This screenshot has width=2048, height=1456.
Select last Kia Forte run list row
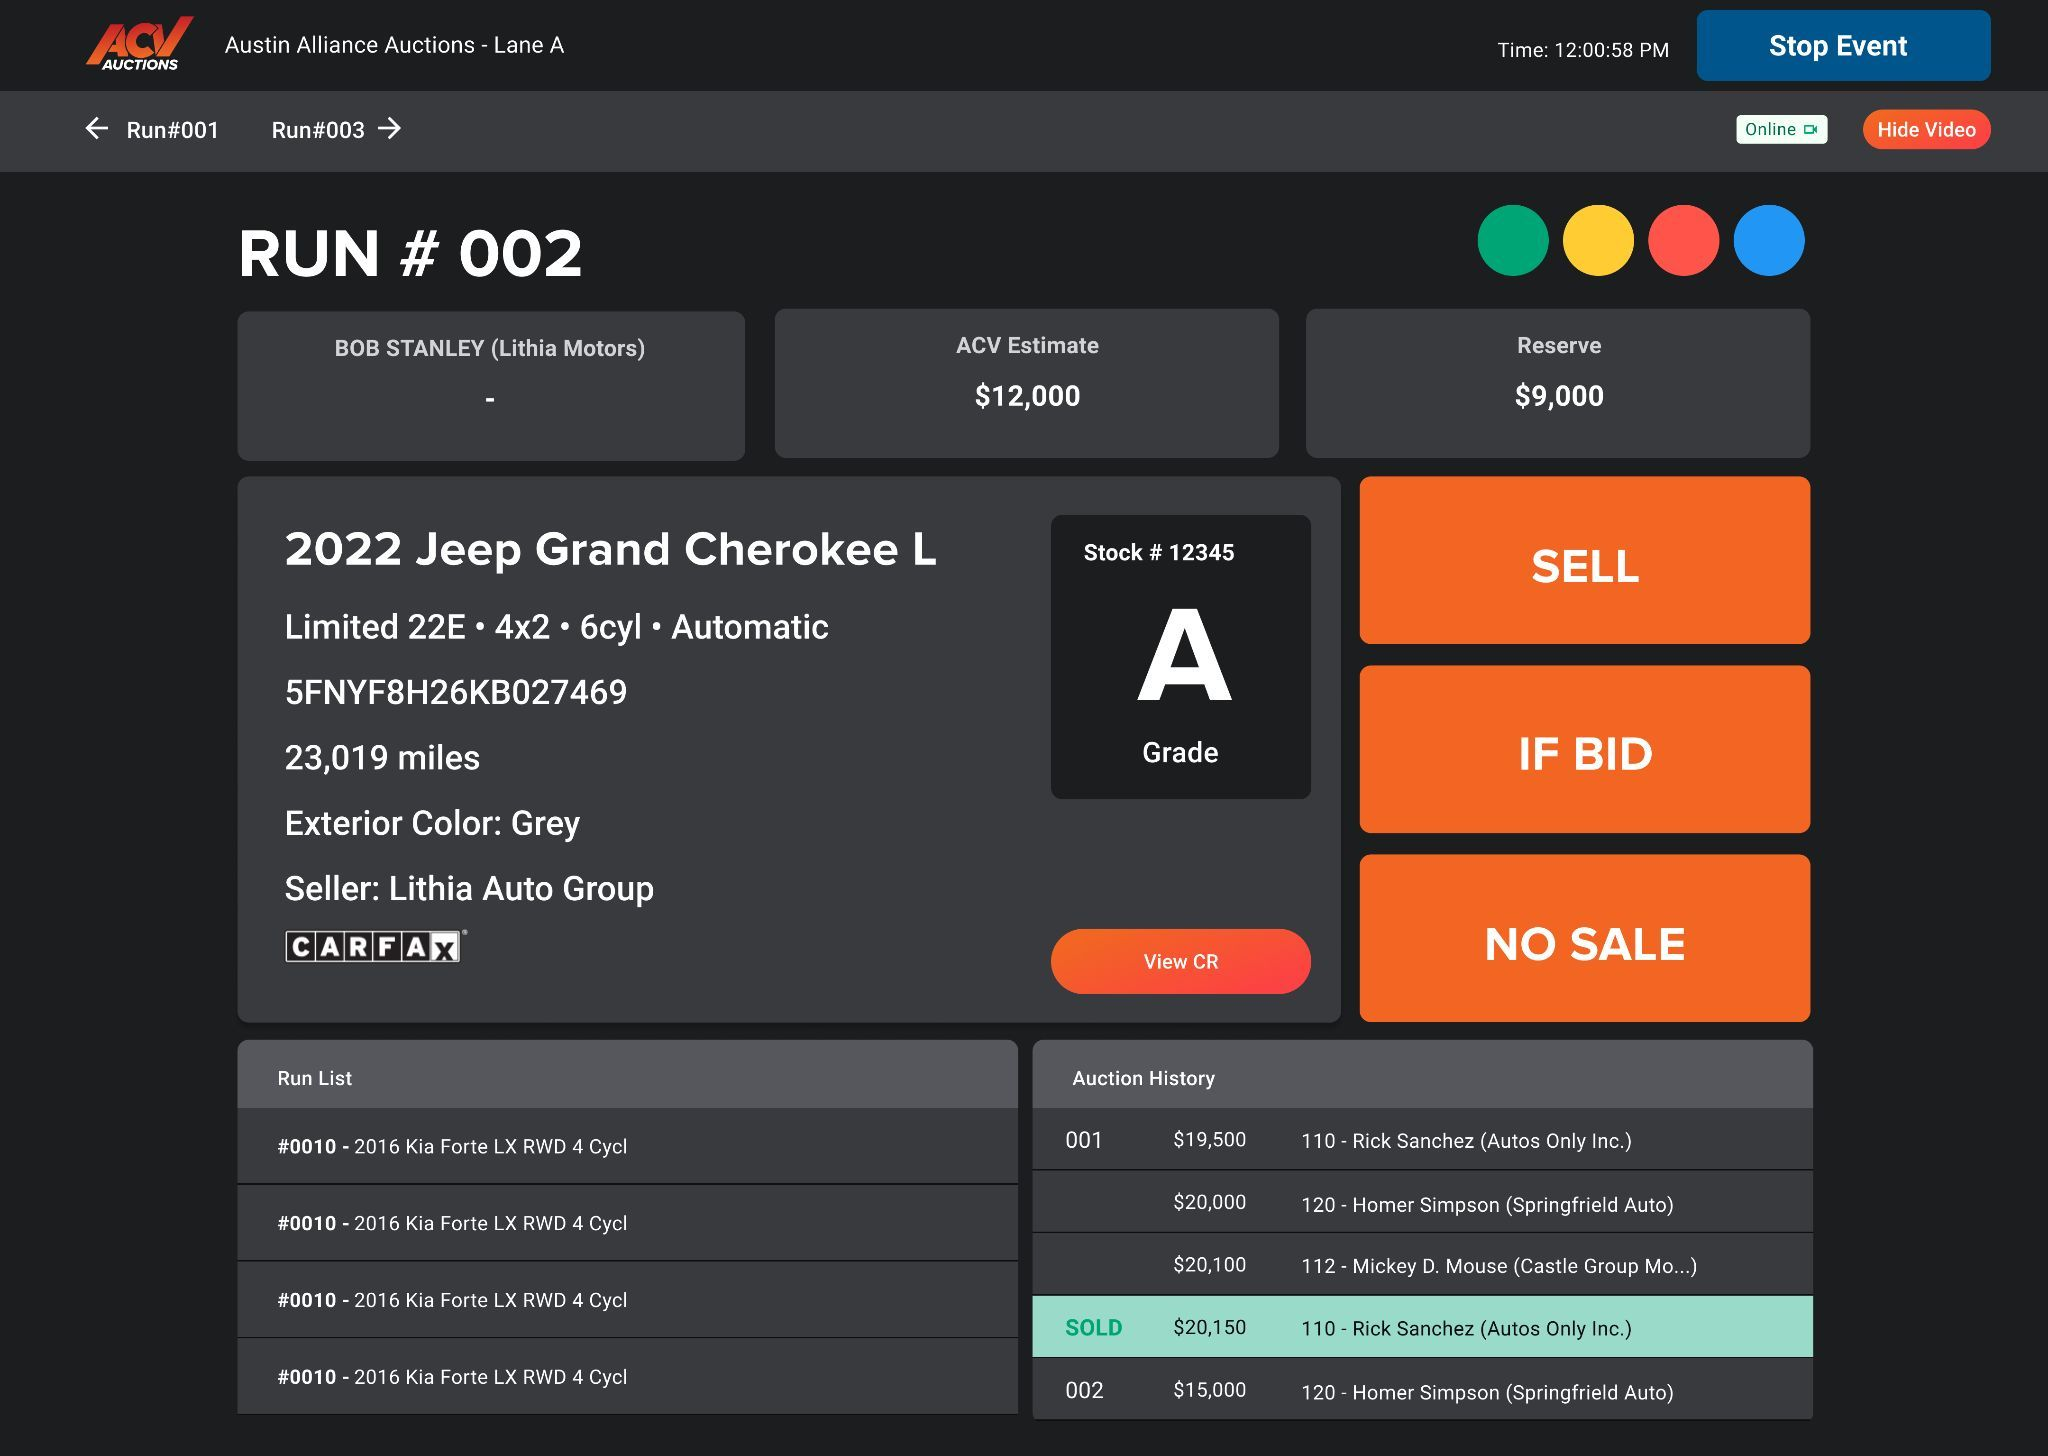[x=627, y=1377]
